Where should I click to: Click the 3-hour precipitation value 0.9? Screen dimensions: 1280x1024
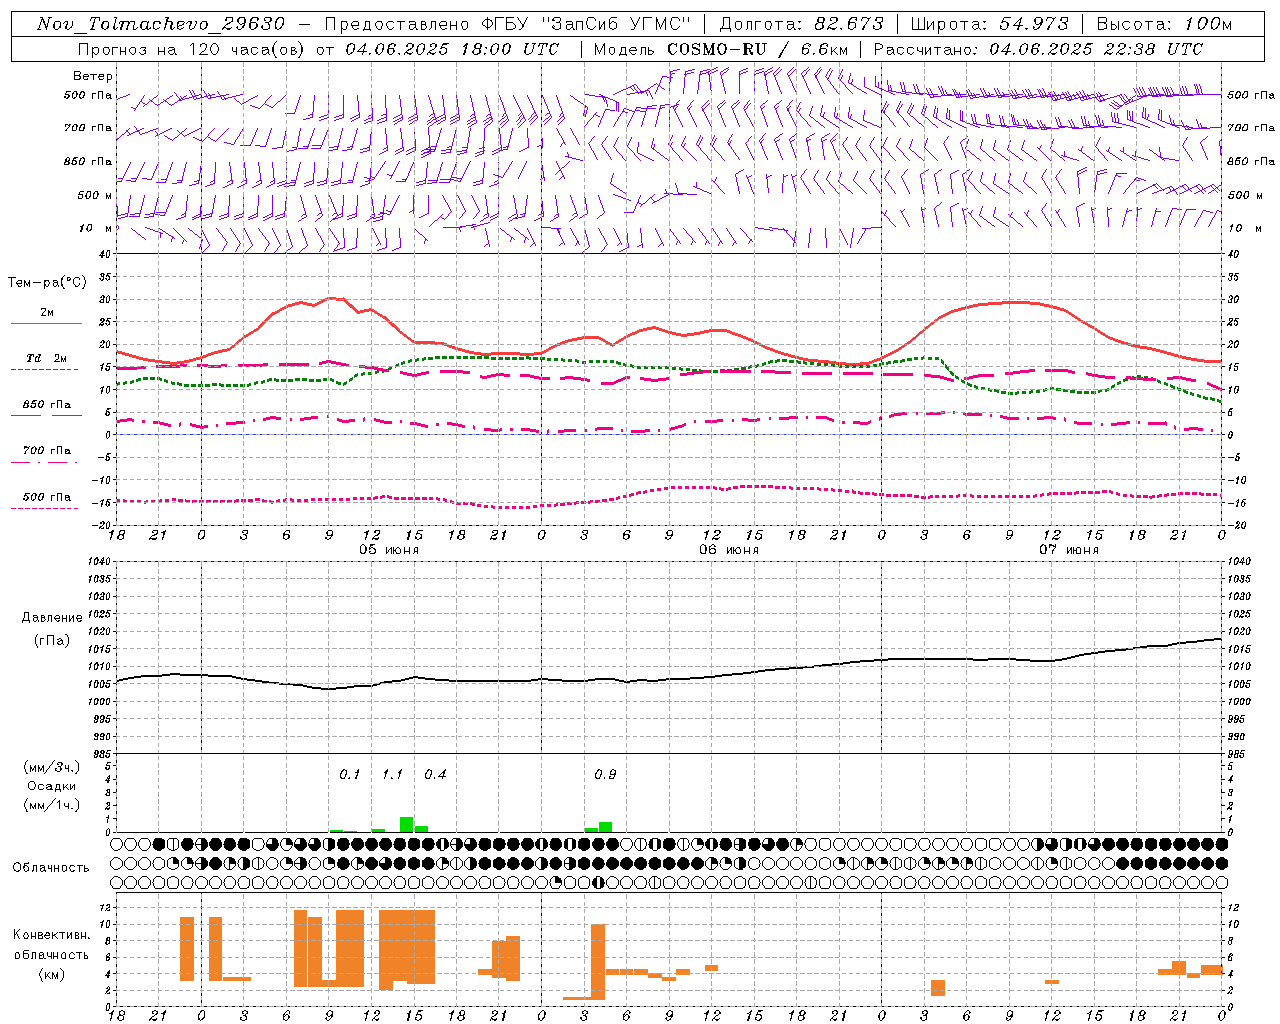point(605,775)
